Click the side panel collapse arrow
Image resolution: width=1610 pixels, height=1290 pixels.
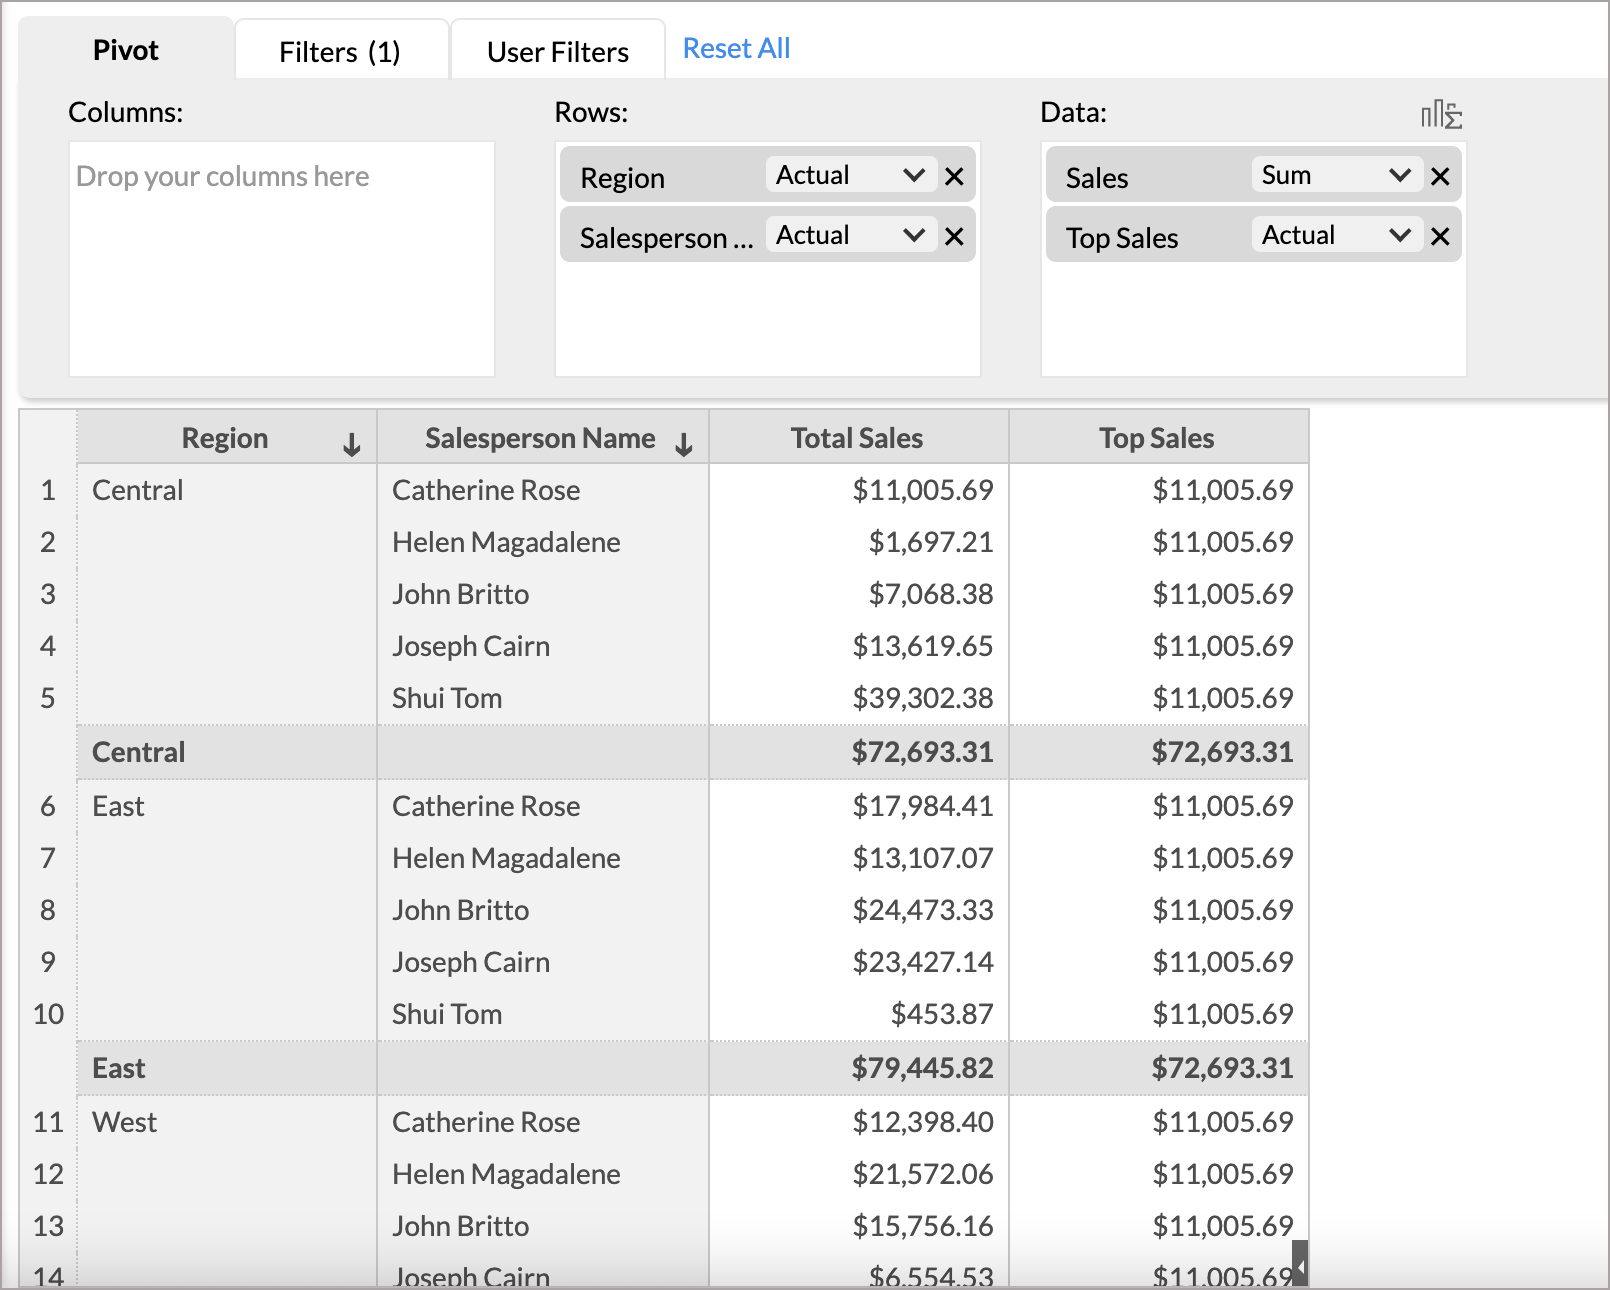point(1300,1264)
